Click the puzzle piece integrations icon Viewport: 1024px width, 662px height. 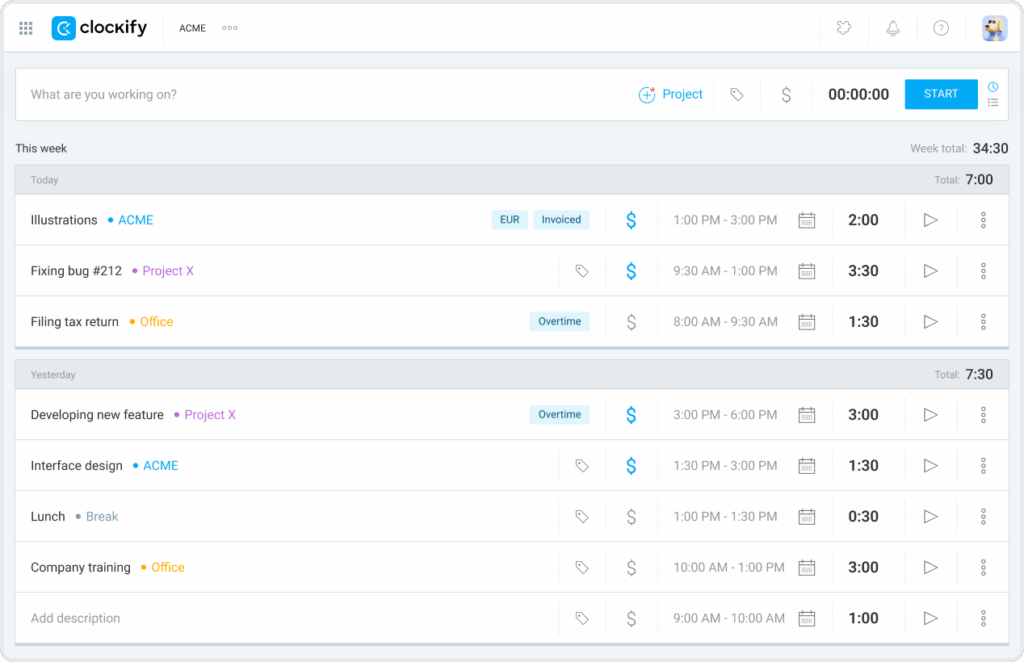point(844,28)
